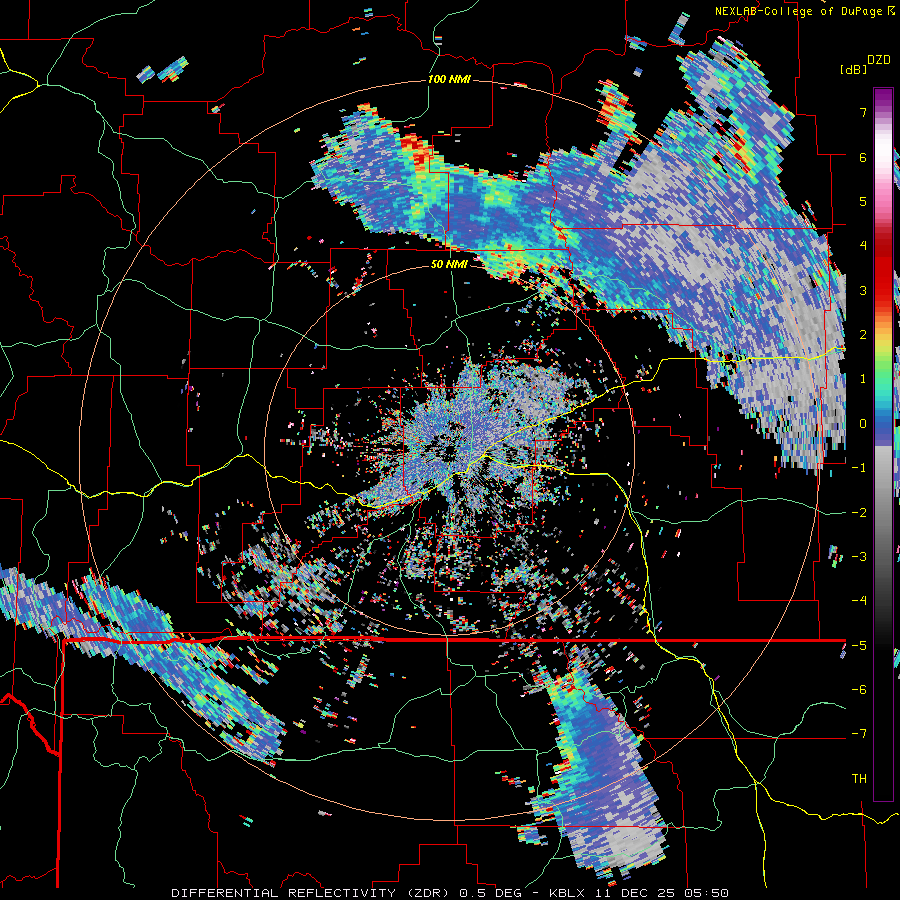
Task: Click the [dB] units label
Action: (x=853, y=69)
